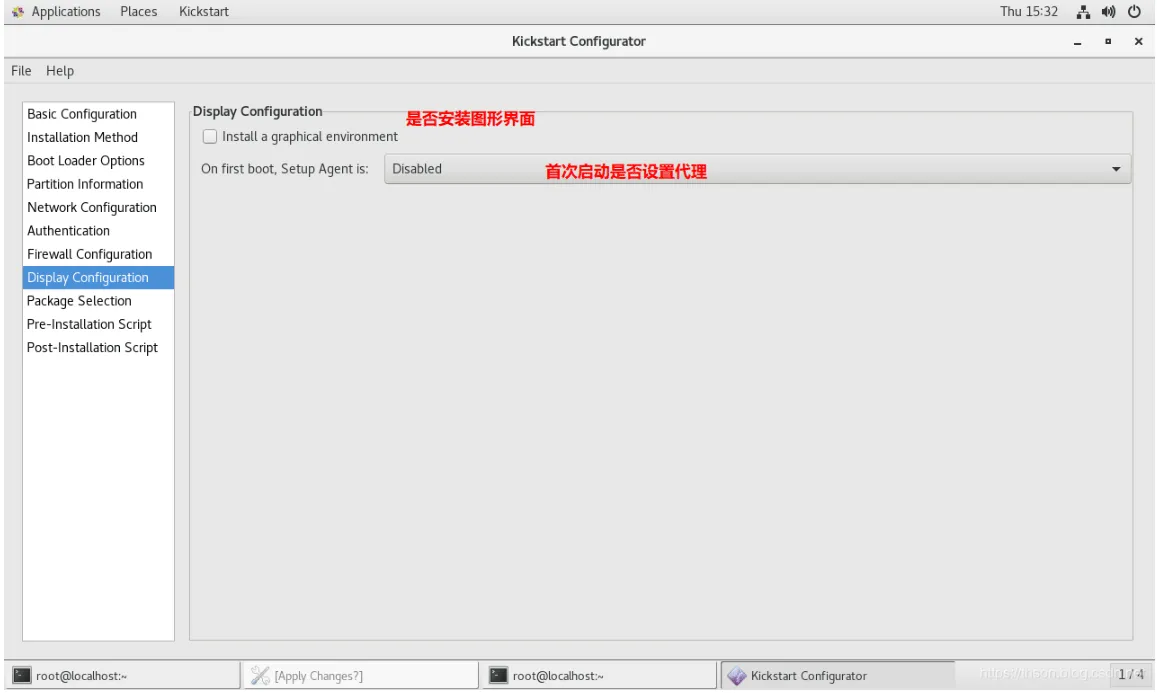The height and width of the screenshot is (693, 1157).
Task: Select Basic Configuration in sidebar
Action: 98,114
